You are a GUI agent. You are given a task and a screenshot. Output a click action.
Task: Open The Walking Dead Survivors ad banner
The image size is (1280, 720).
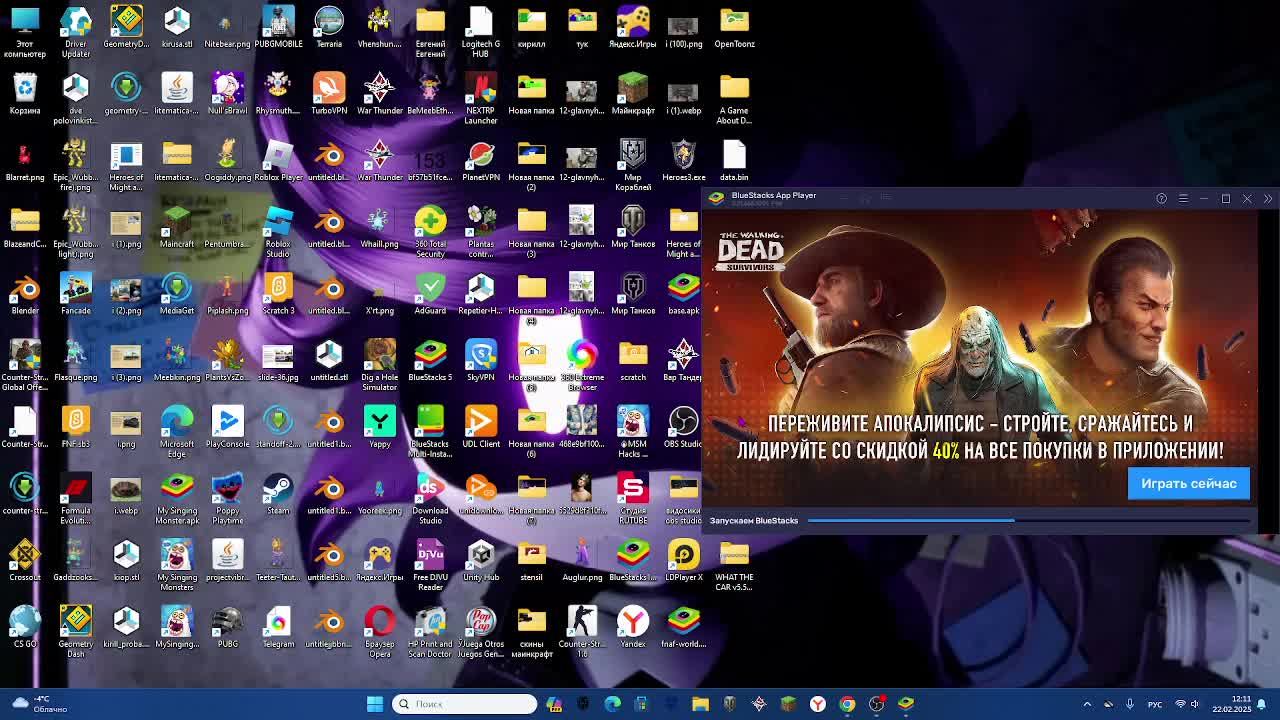click(x=980, y=360)
